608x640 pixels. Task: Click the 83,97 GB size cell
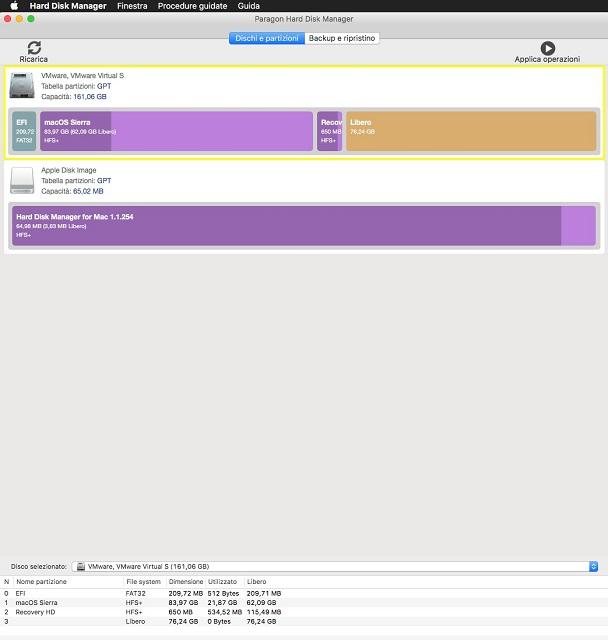183,603
